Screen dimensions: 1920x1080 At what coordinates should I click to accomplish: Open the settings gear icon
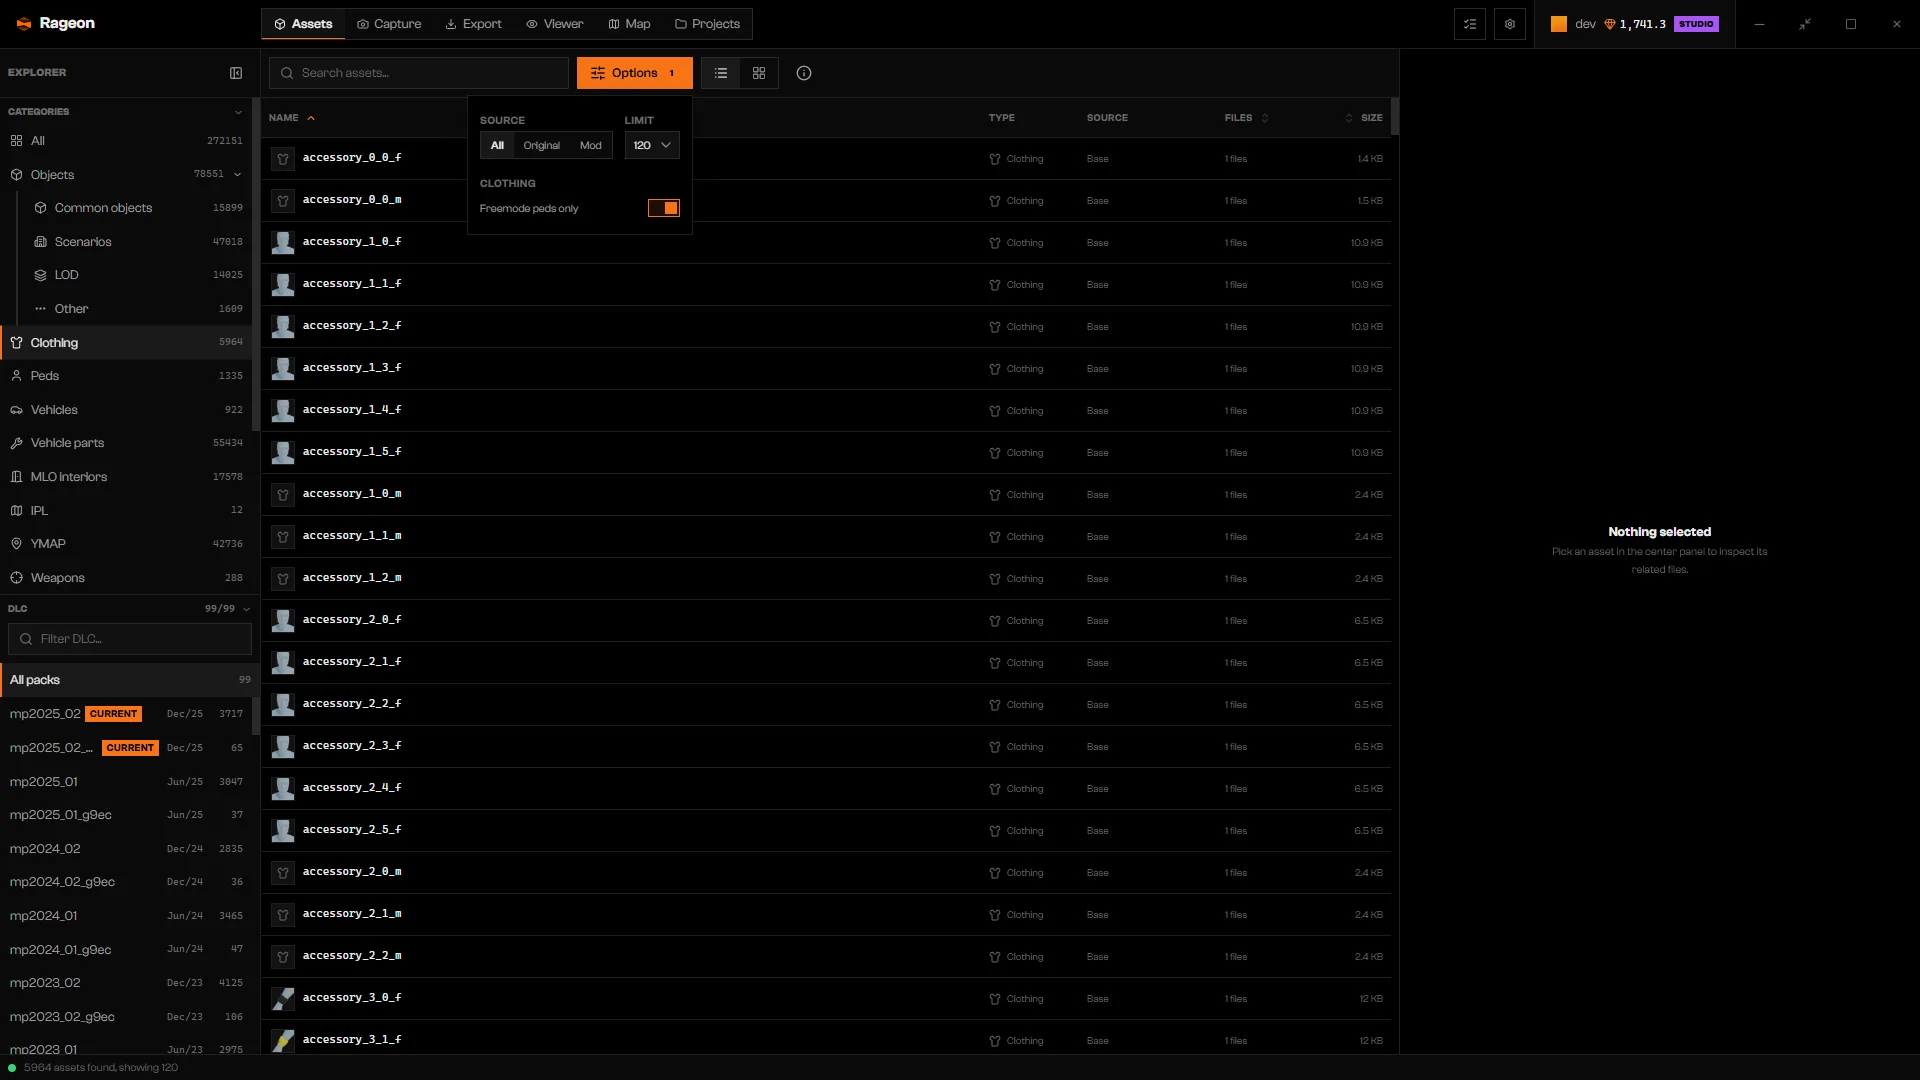(x=1510, y=24)
